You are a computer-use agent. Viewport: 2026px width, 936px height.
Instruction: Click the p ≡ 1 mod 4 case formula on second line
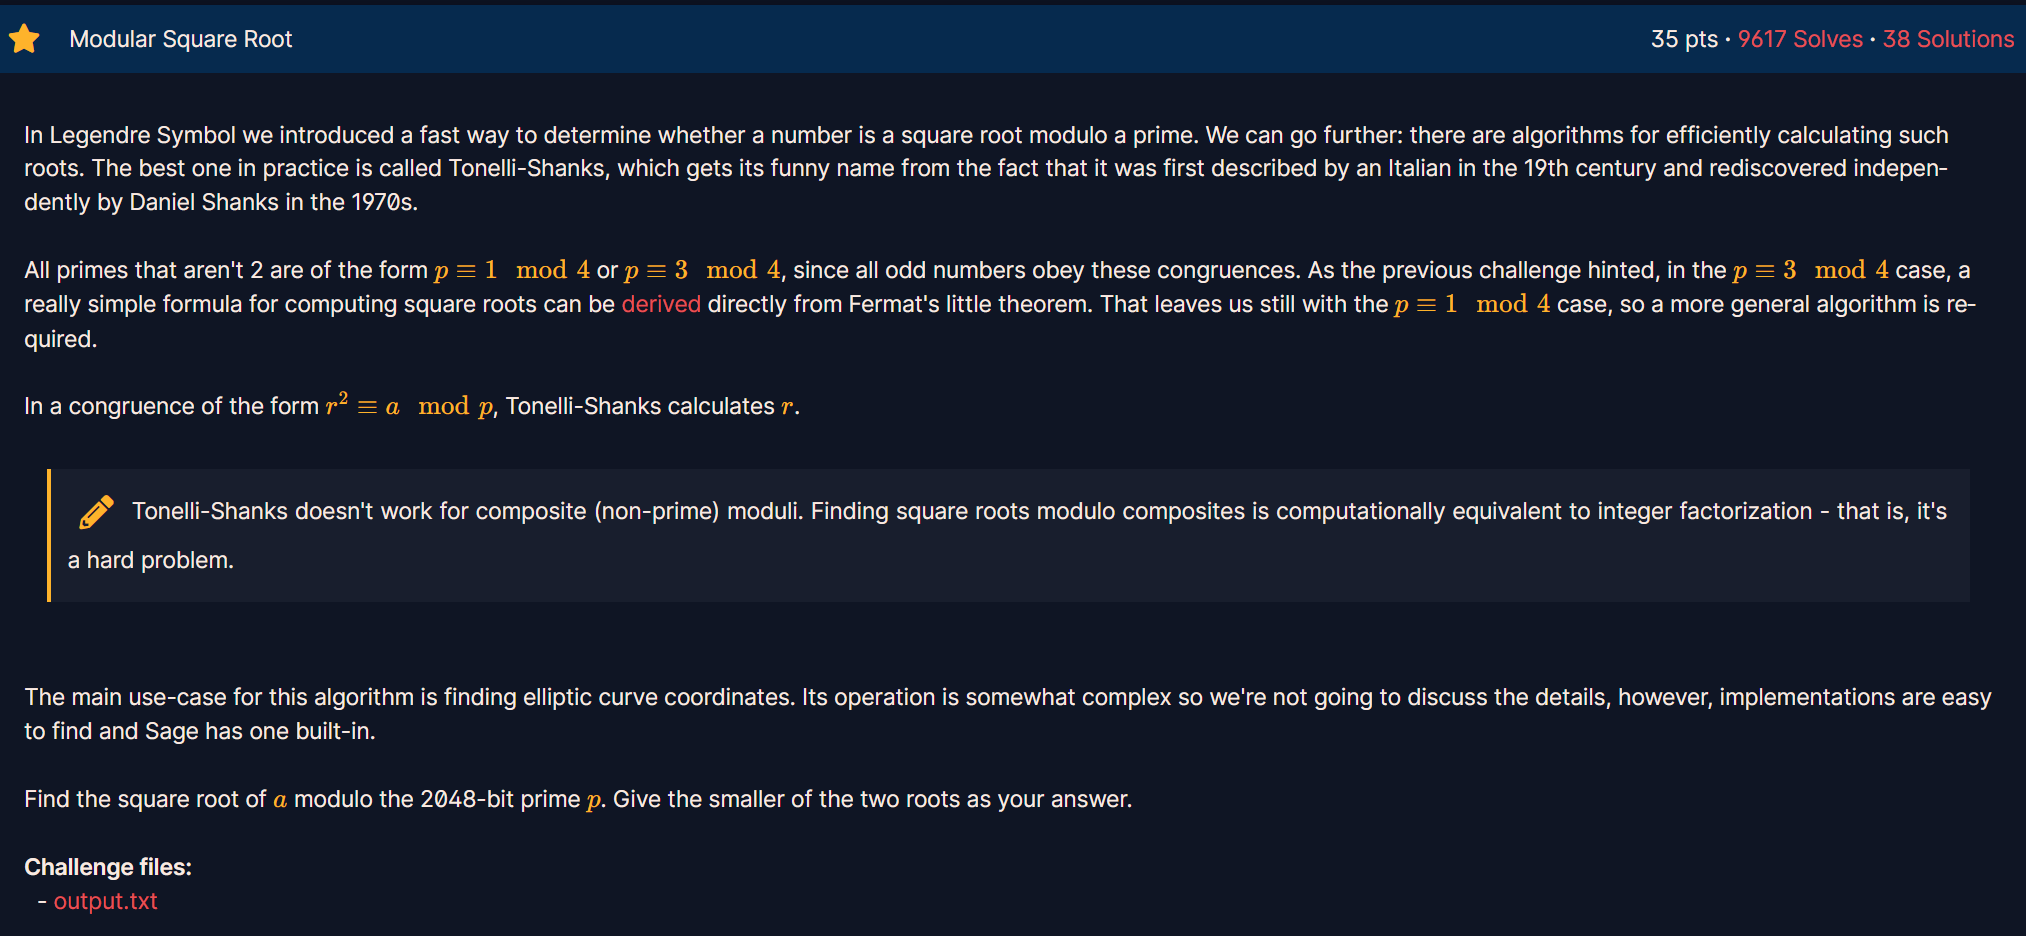(1472, 304)
